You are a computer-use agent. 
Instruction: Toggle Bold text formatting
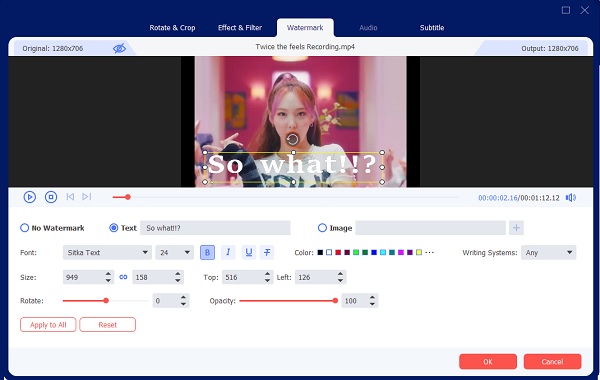coord(207,252)
